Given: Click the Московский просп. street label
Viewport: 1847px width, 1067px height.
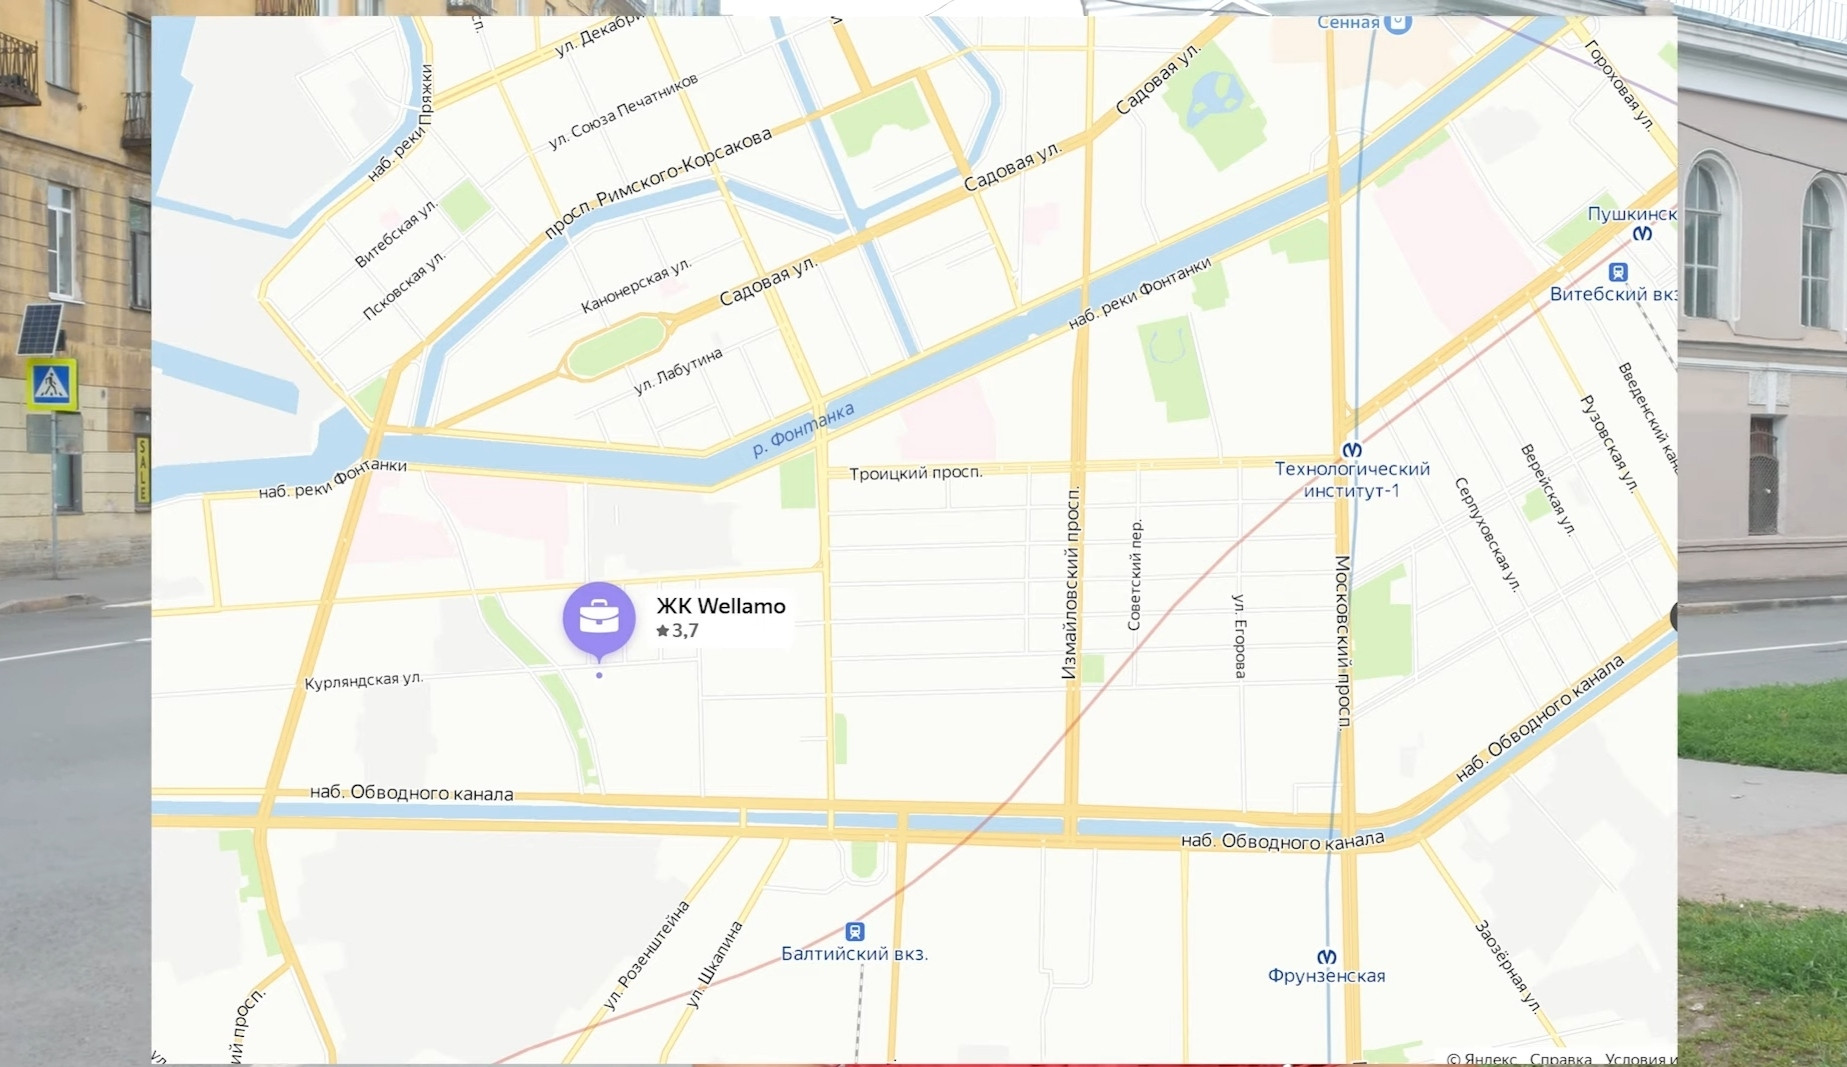Looking at the screenshot, I should point(1344,642).
